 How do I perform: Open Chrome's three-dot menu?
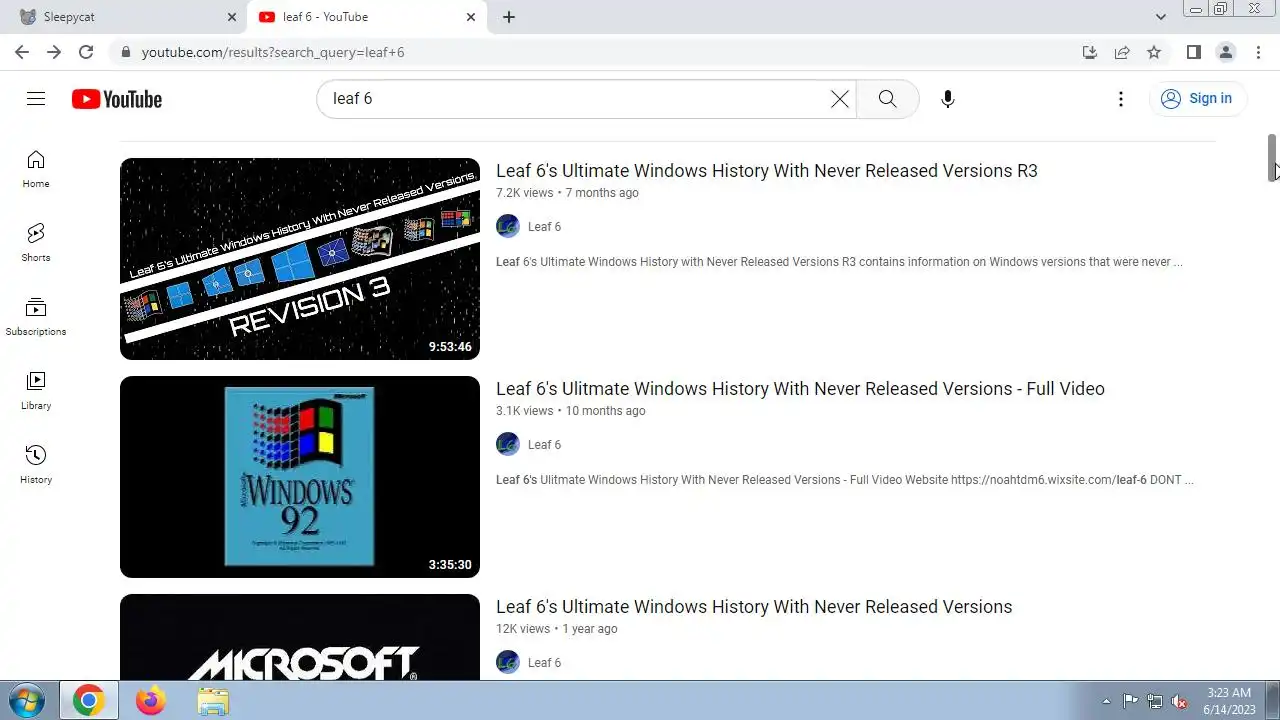coord(1258,52)
